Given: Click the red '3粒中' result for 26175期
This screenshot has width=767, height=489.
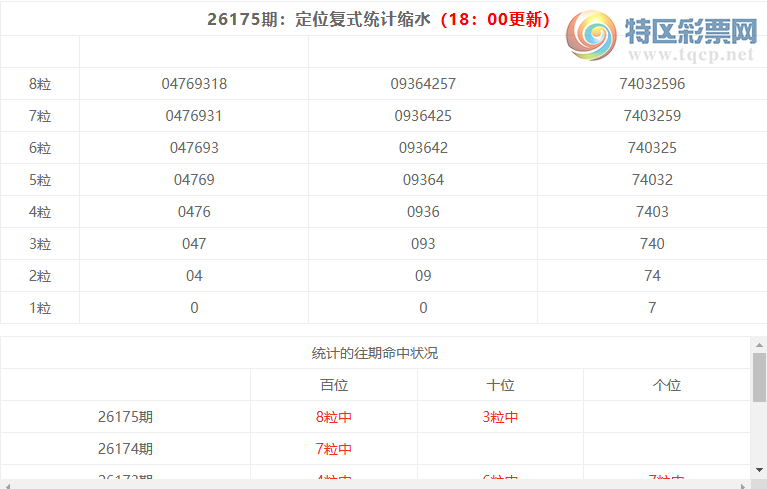Looking at the screenshot, I should 500,417.
